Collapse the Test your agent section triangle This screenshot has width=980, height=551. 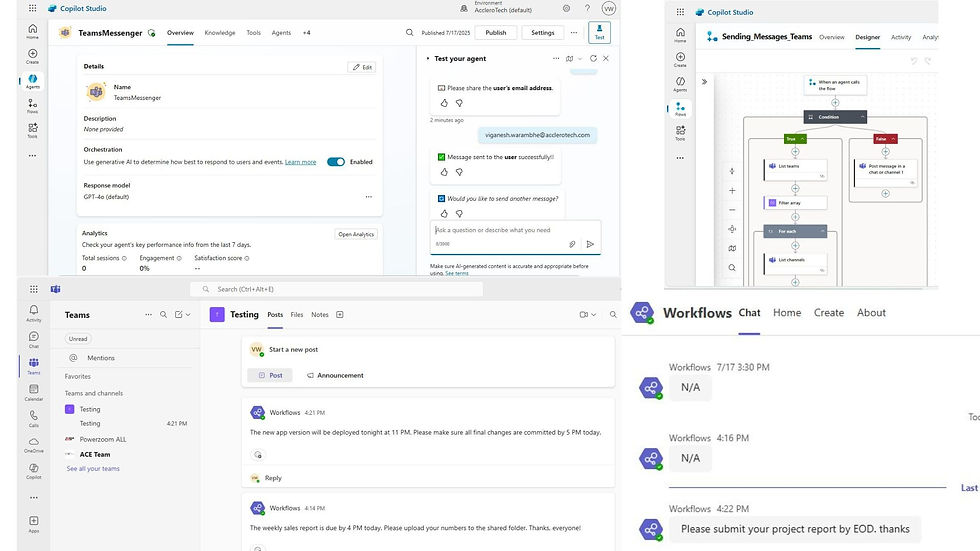tap(428, 59)
